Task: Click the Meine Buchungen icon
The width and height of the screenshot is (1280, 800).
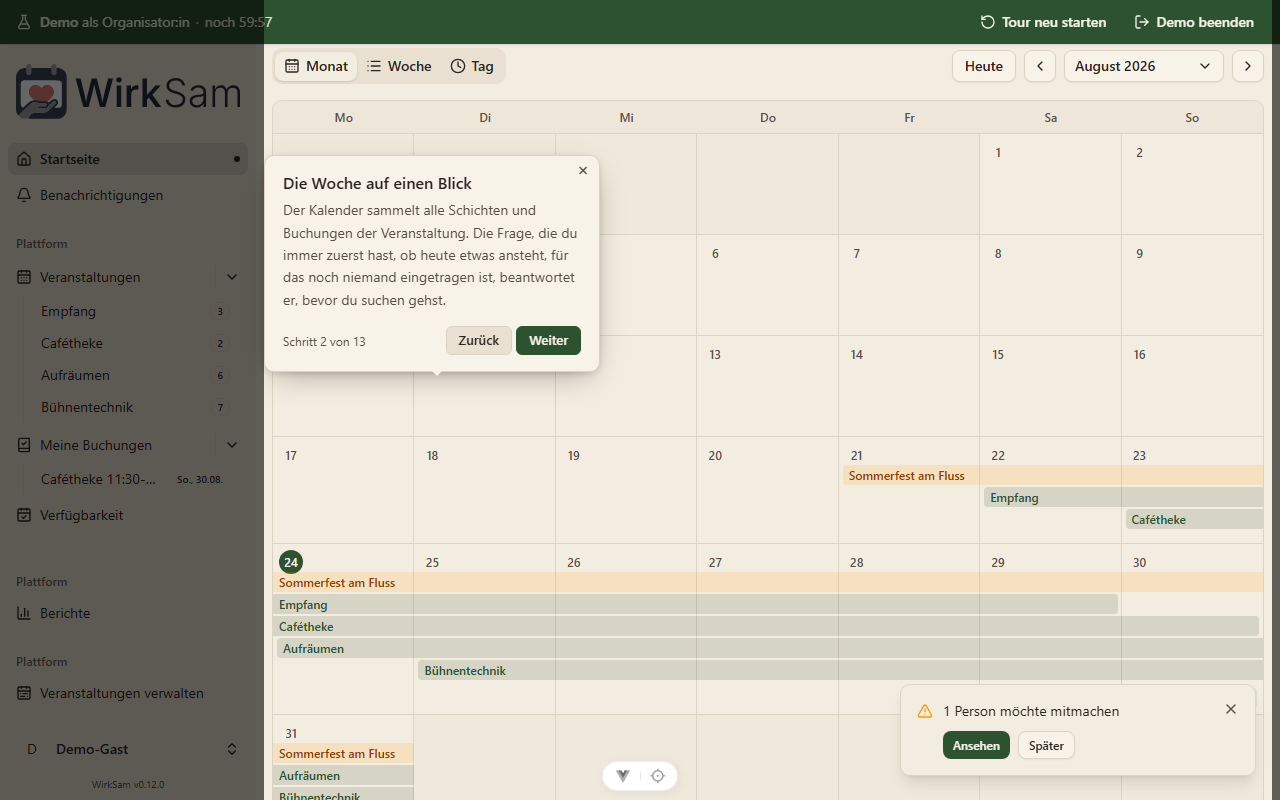Action: click(x=24, y=445)
